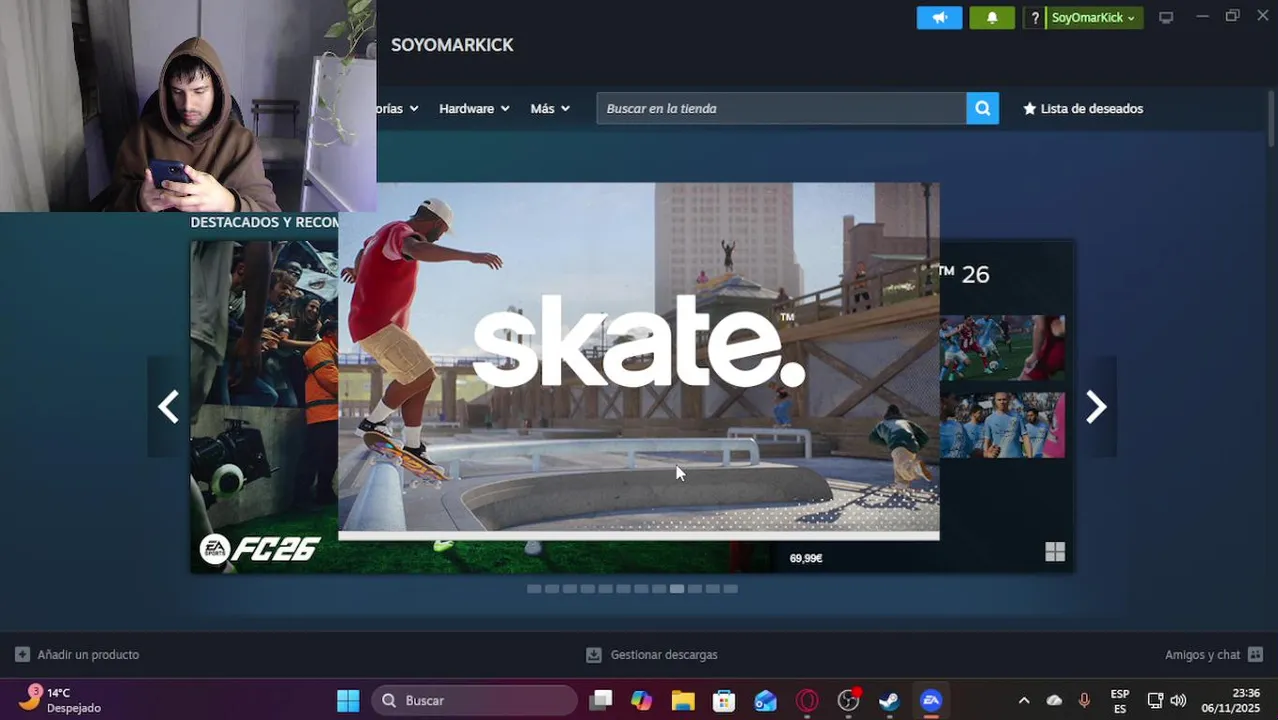View the lower FC 26 screenshot thumbnail
The width and height of the screenshot is (1278, 720).
point(1002,425)
